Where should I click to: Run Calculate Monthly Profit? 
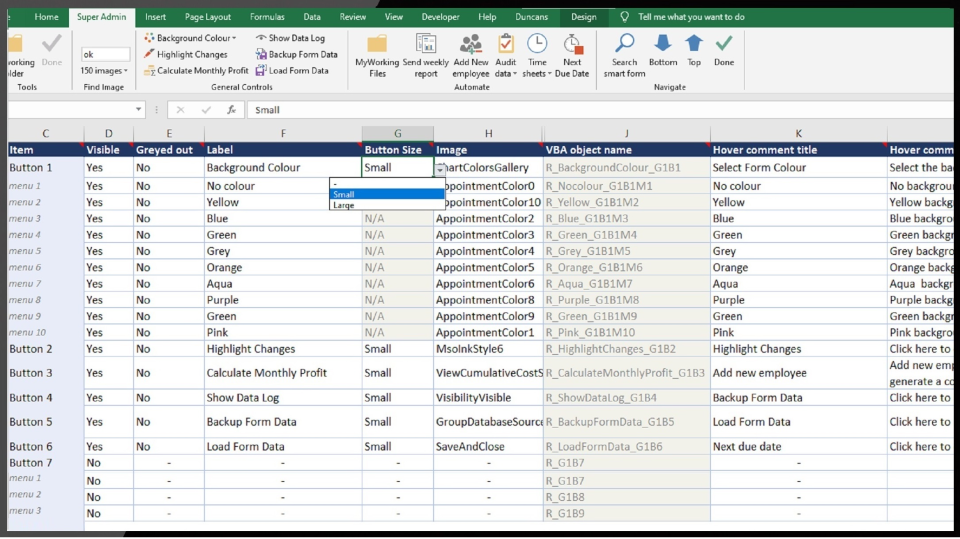pos(196,70)
